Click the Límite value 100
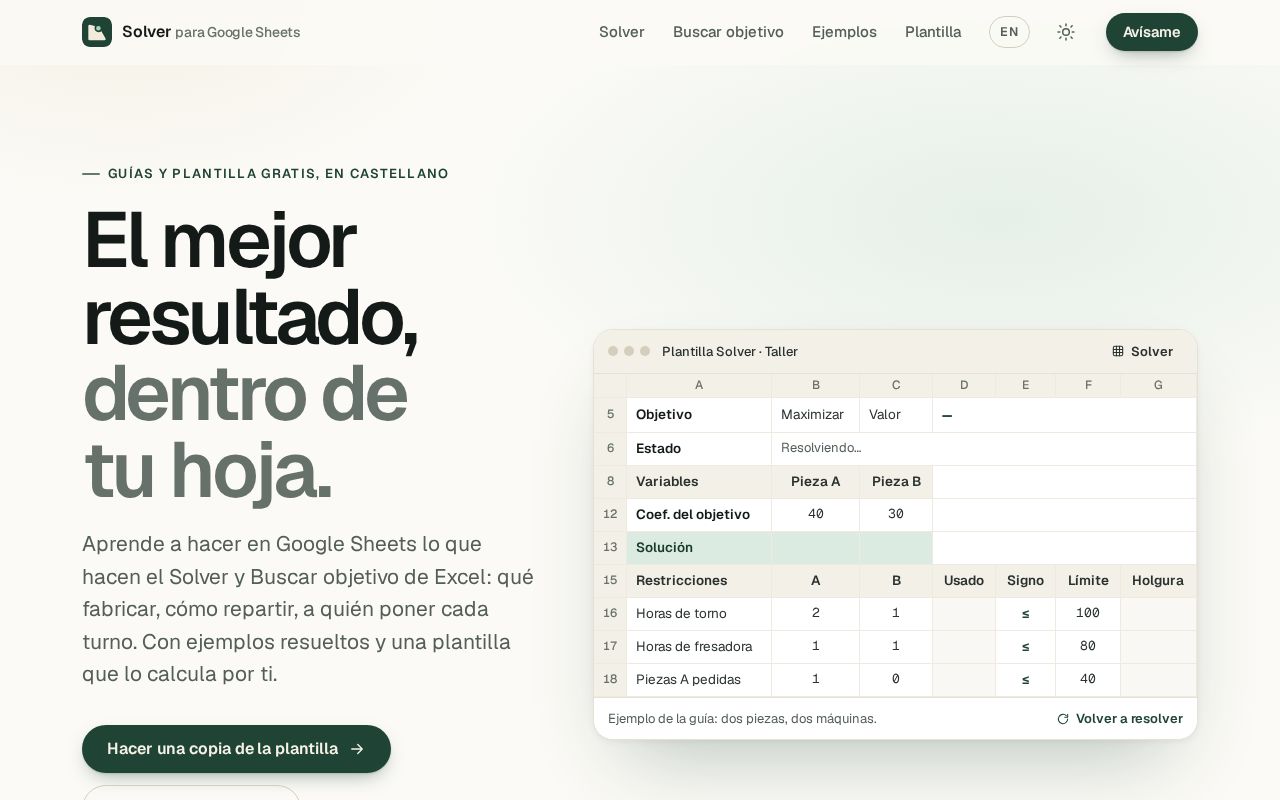Viewport: 1280px width, 800px height. click(1088, 613)
